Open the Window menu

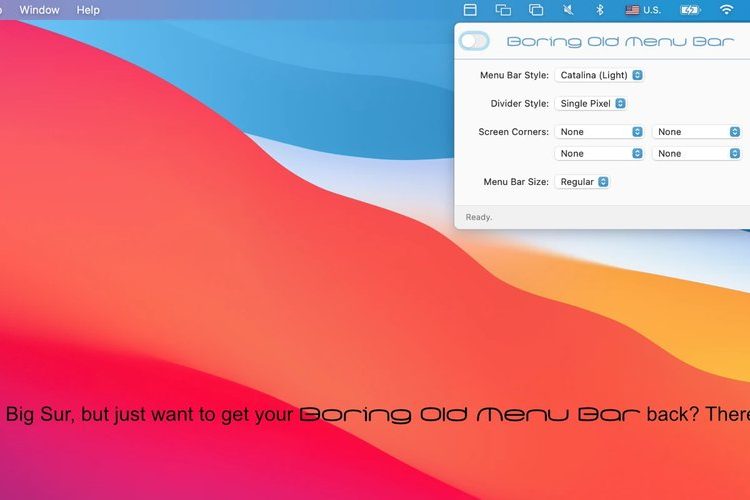click(40, 10)
